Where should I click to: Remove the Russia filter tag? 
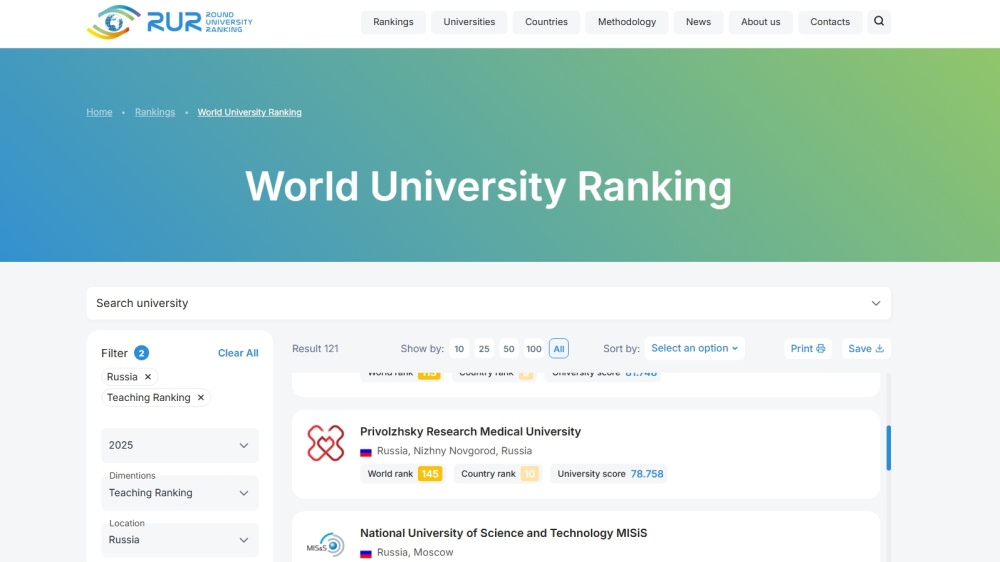coord(148,377)
